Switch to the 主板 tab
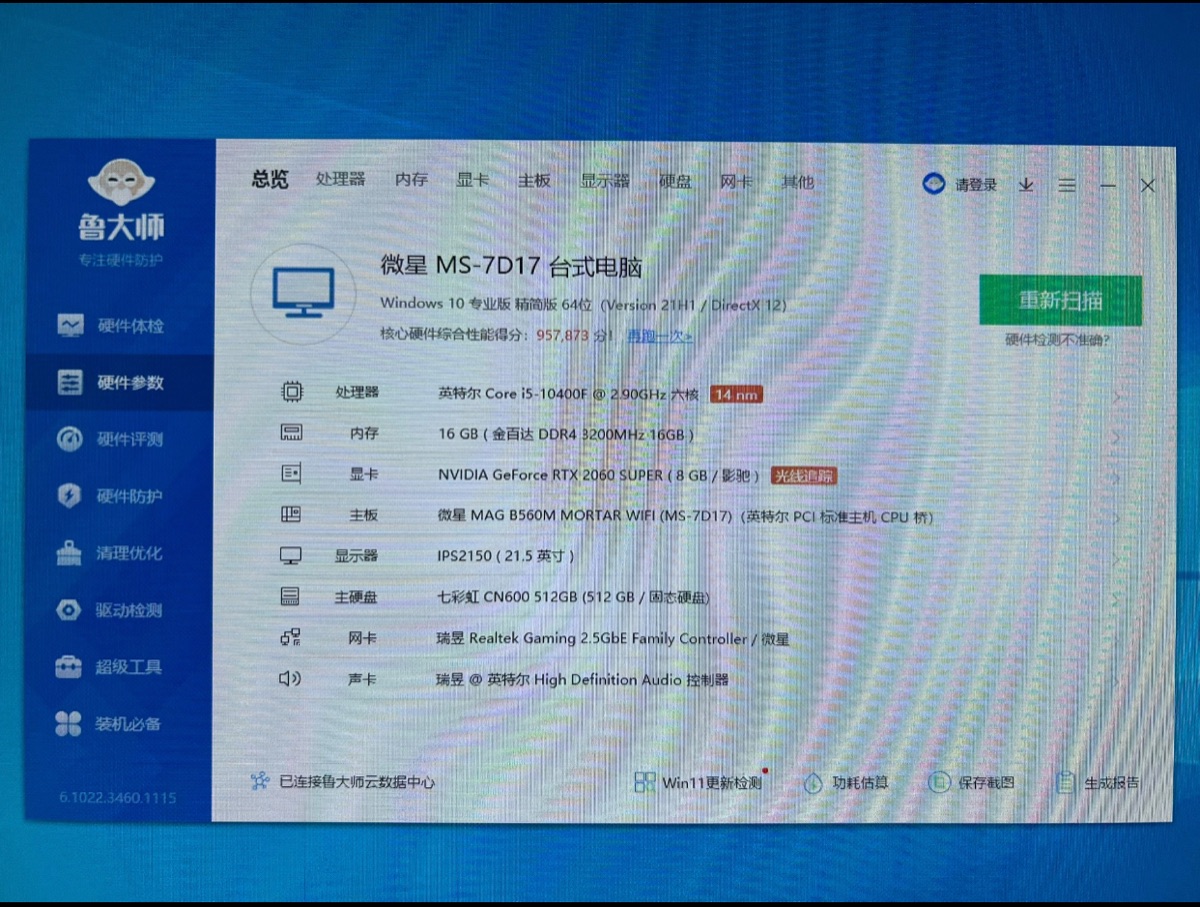The height and width of the screenshot is (907, 1200). tap(535, 181)
